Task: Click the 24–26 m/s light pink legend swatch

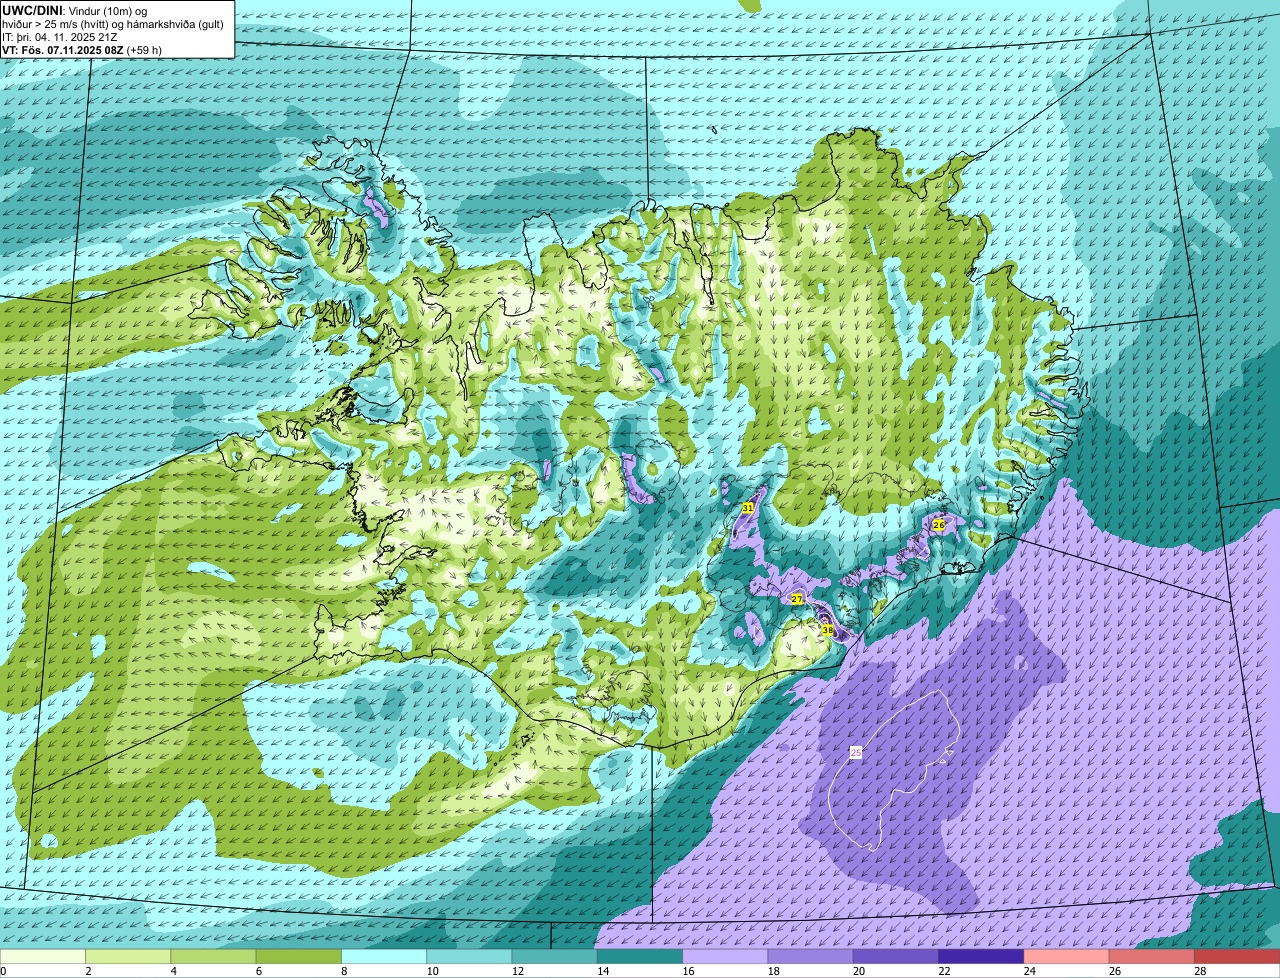Action: pyautogui.click(x=1067, y=957)
